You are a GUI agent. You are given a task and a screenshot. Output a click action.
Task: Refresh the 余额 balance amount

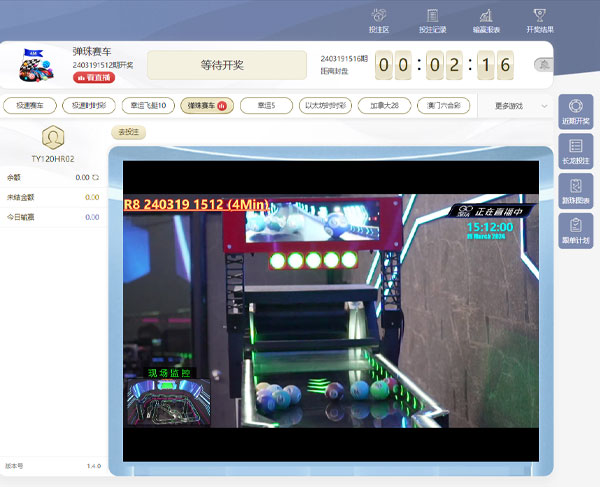[96, 177]
